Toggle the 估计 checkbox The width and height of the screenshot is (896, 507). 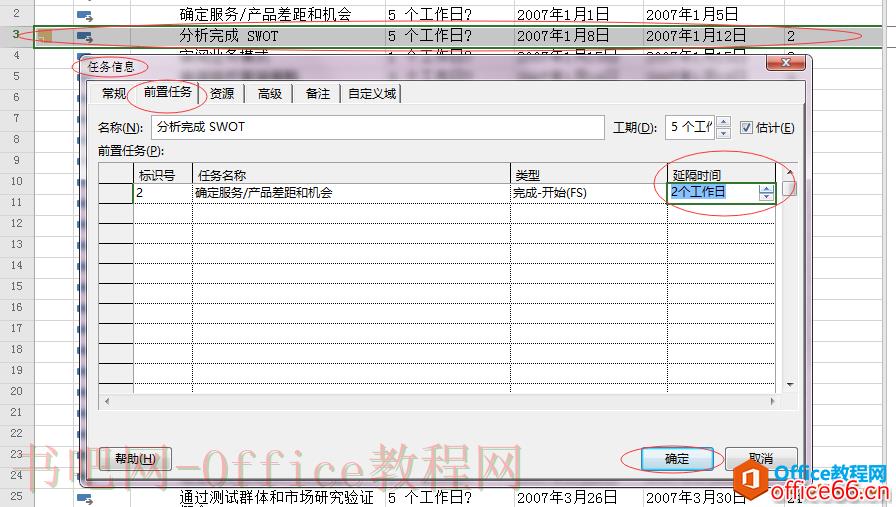pos(746,127)
